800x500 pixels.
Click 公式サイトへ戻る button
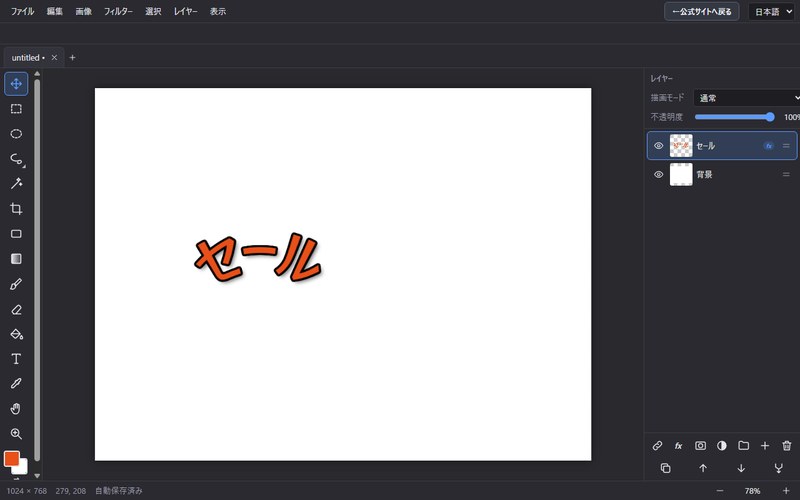tap(702, 11)
